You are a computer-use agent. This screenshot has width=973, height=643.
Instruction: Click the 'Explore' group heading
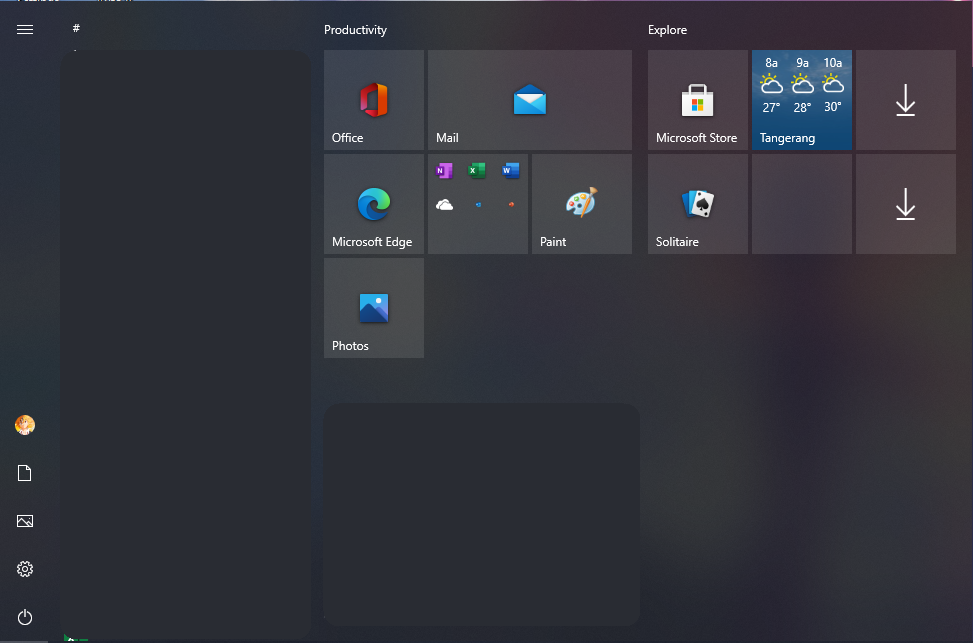click(667, 30)
